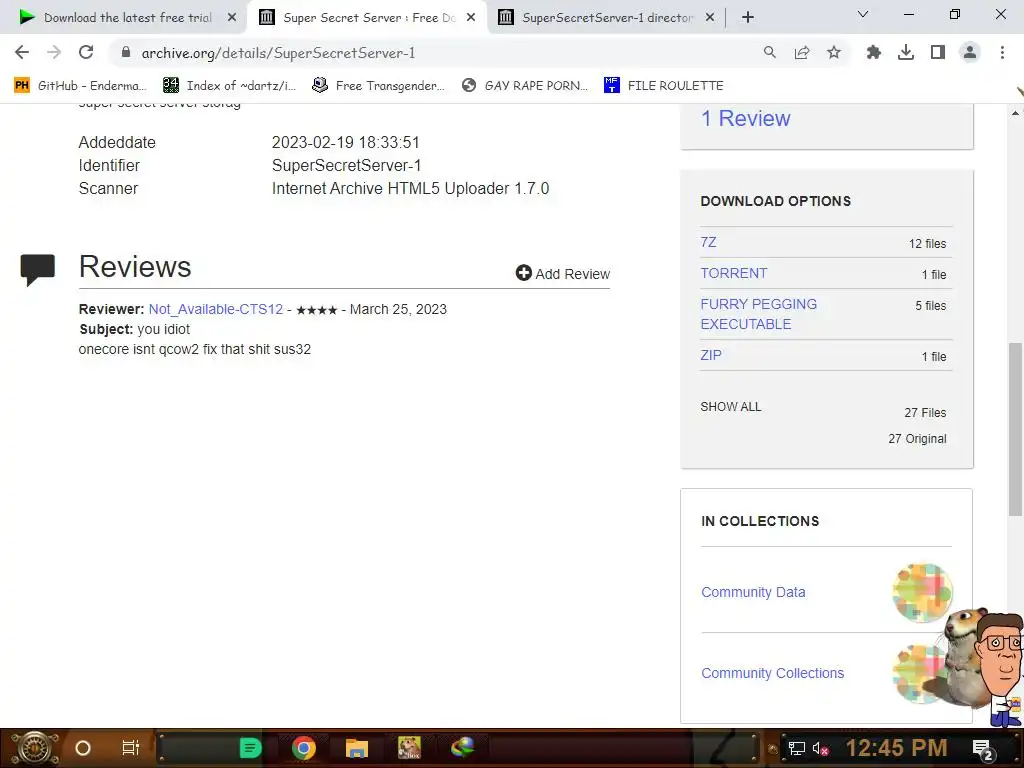This screenshot has width=1024, height=768.
Task: Open Task View on the taskbar
Action: [x=131, y=748]
